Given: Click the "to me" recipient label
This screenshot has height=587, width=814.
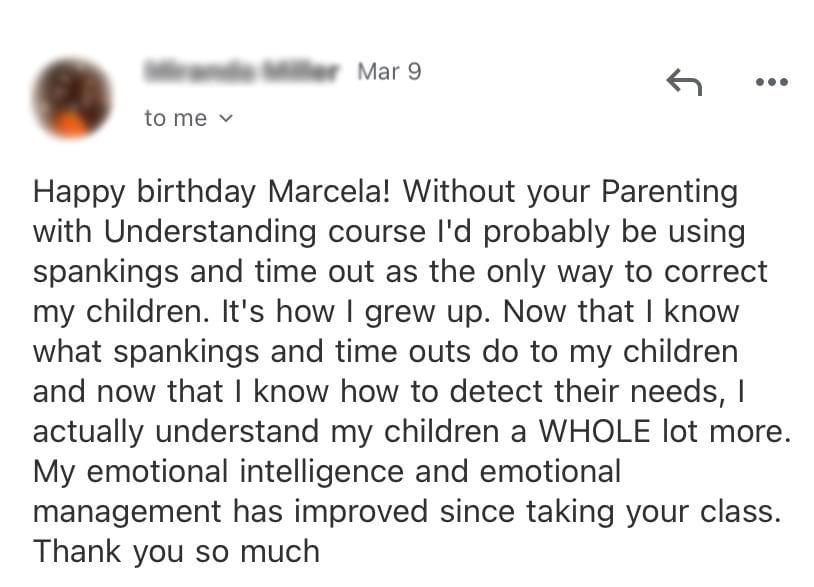Looking at the screenshot, I should (x=175, y=118).
